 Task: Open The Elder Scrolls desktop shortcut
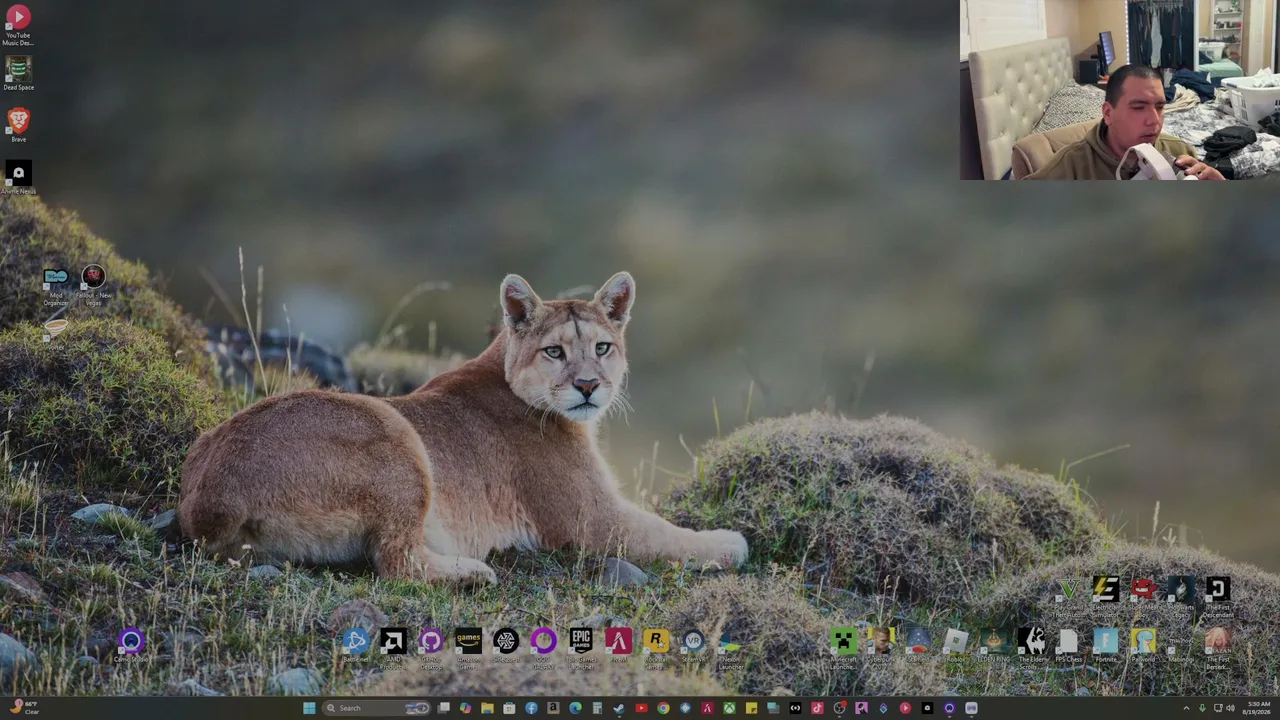[1031, 648]
